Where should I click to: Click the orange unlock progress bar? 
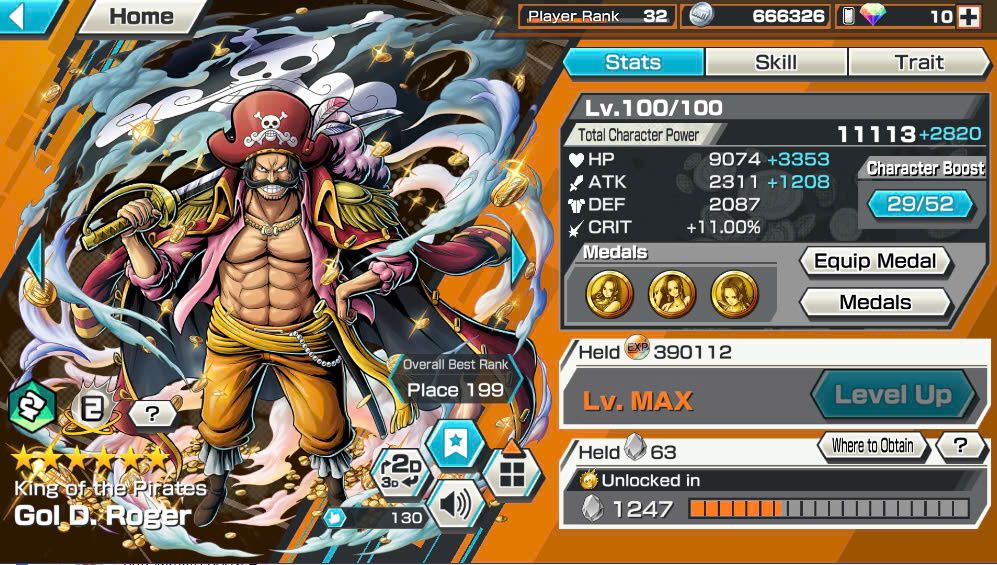click(829, 508)
